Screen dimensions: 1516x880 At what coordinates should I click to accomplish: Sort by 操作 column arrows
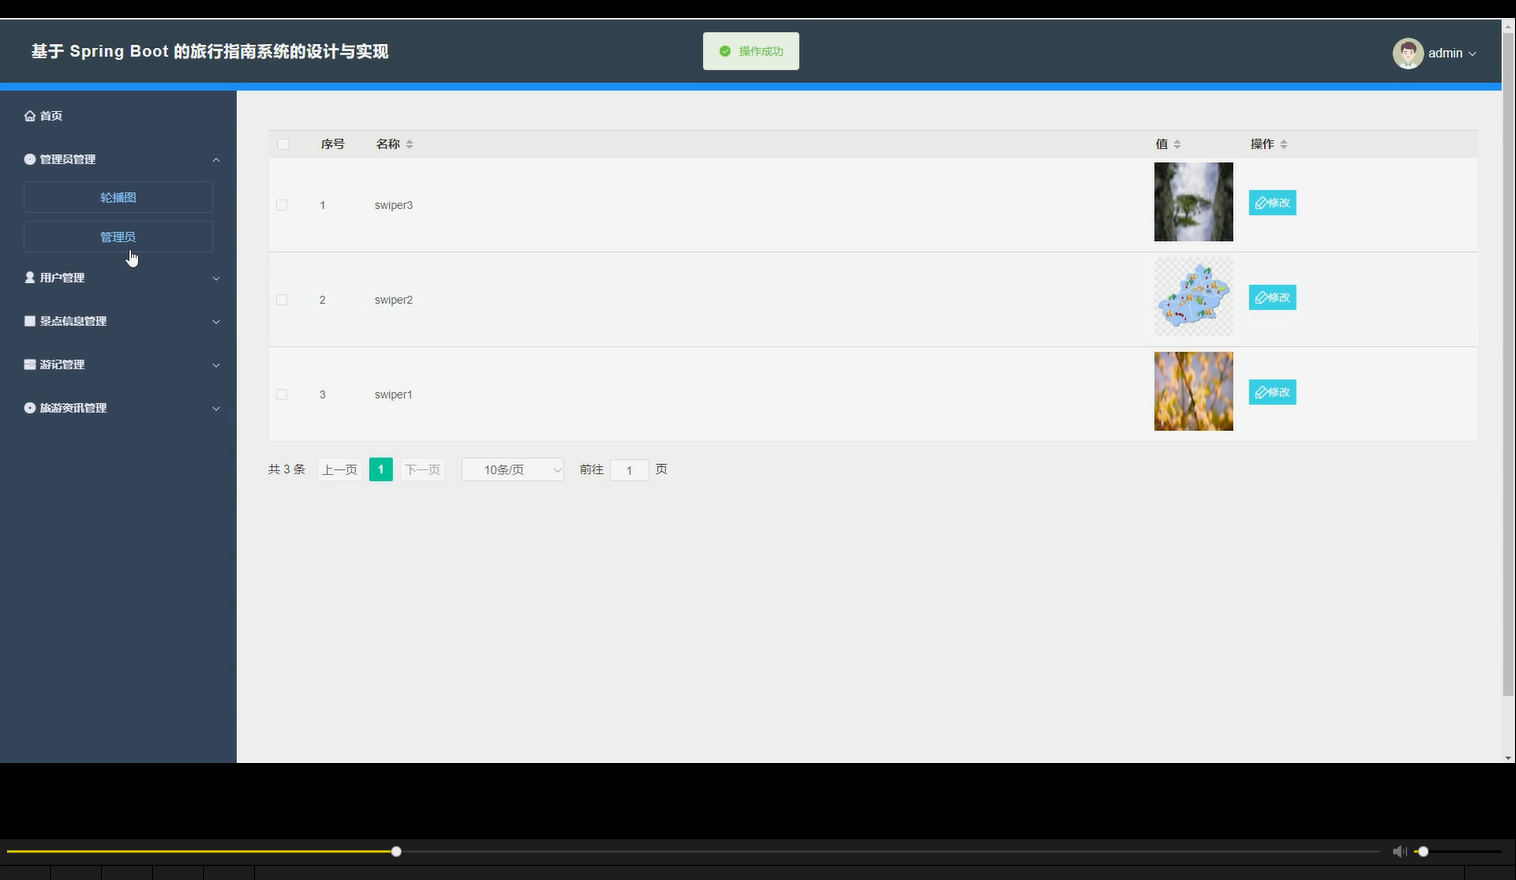tap(1284, 144)
